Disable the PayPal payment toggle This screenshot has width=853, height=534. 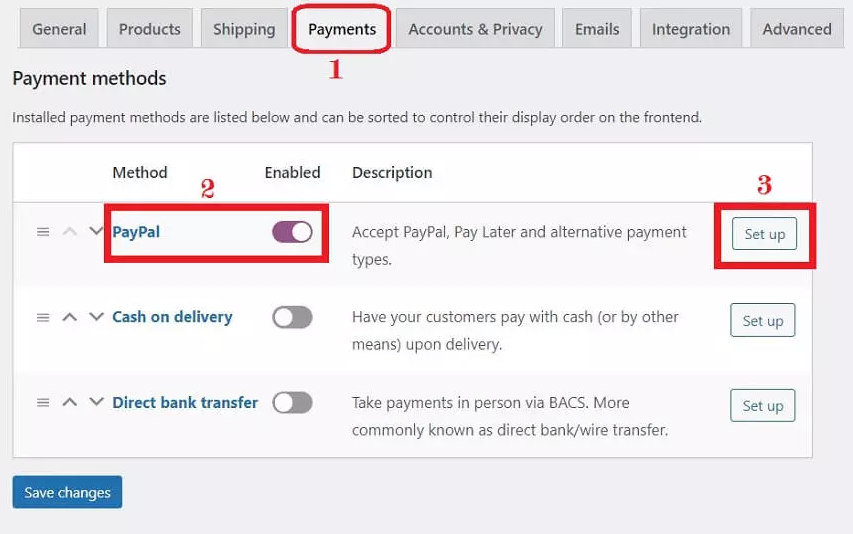click(292, 232)
